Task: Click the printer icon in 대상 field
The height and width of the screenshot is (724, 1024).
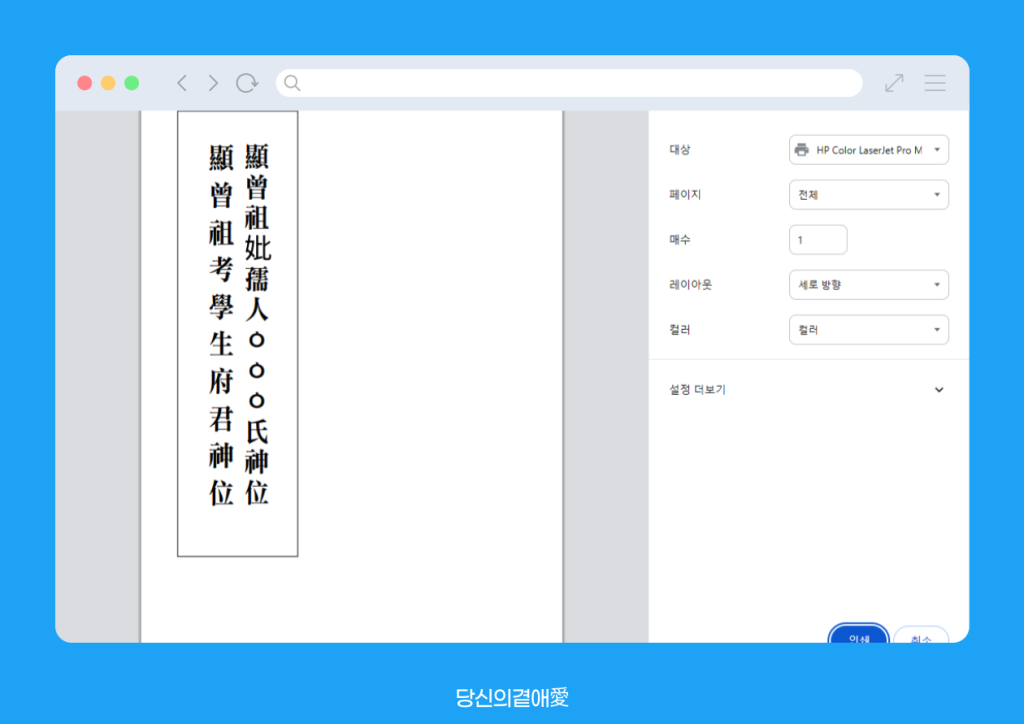Action: (x=801, y=150)
